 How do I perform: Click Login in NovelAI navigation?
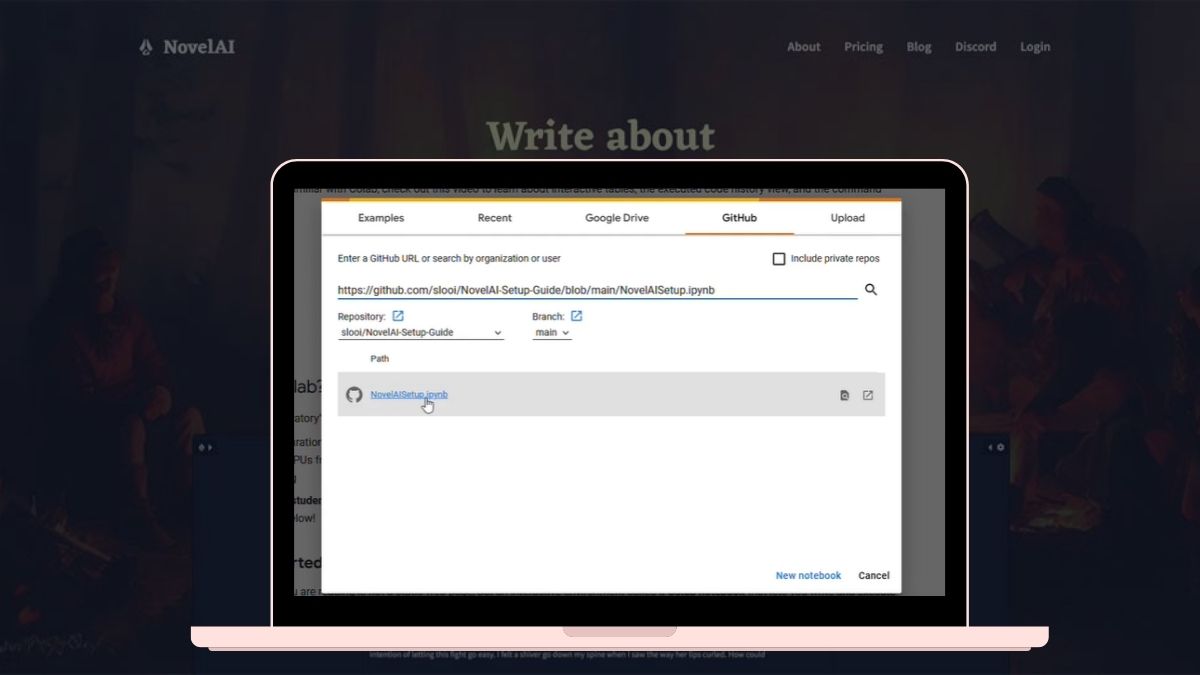(x=1035, y=47)
